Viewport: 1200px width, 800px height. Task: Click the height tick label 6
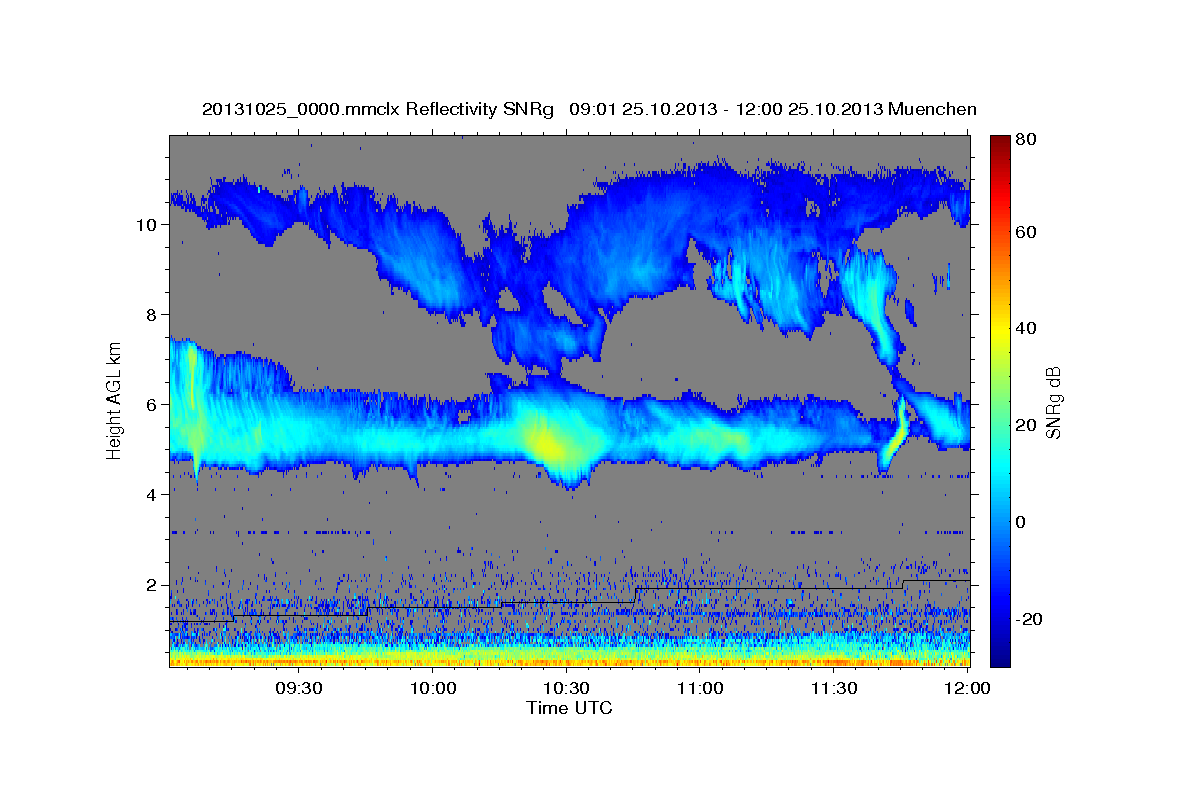click(150, 405)
